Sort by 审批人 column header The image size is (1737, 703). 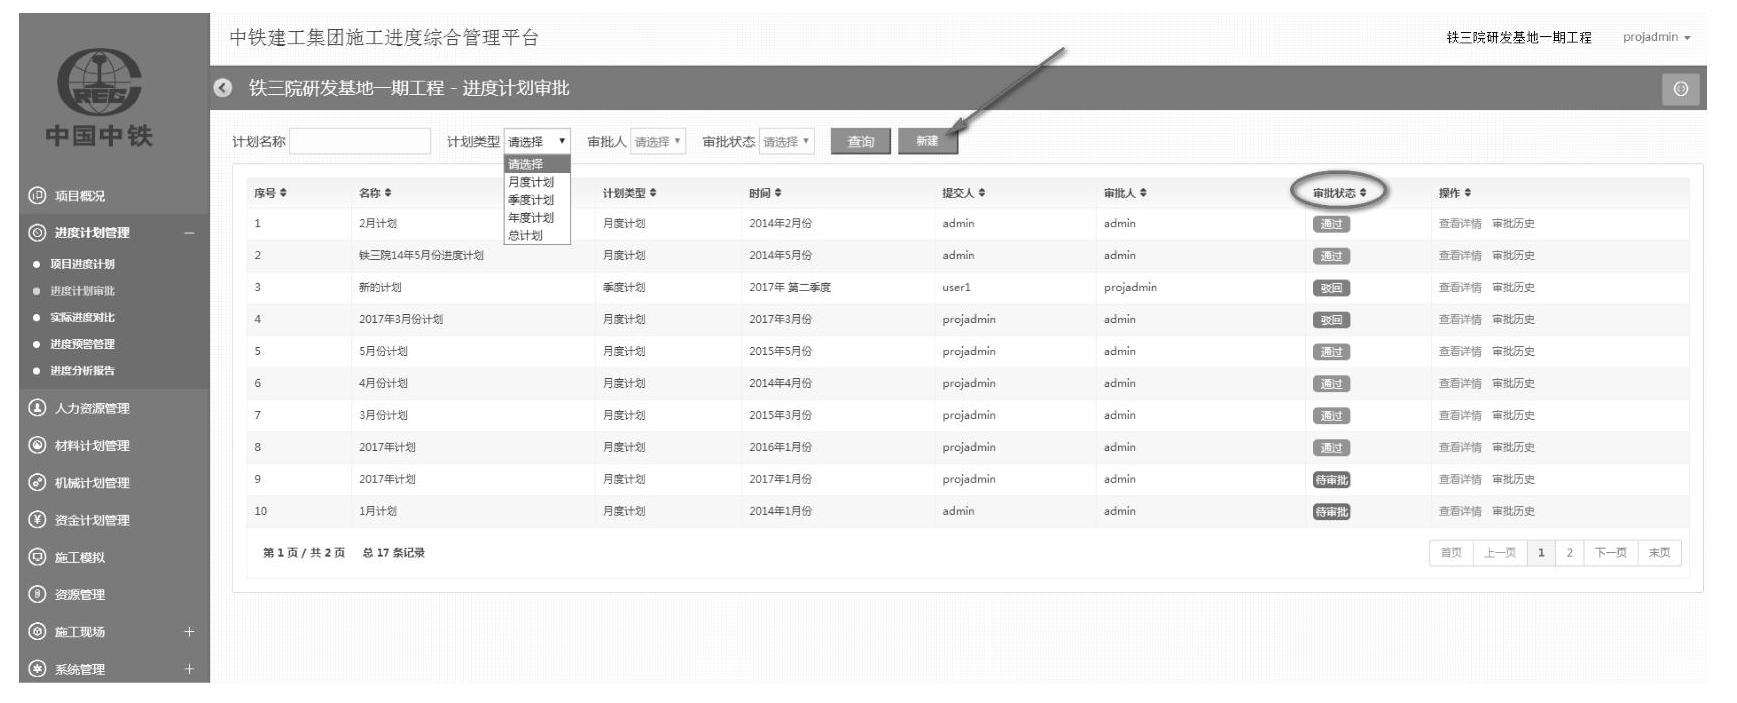pyautogui.click(x=1126, y=193)
